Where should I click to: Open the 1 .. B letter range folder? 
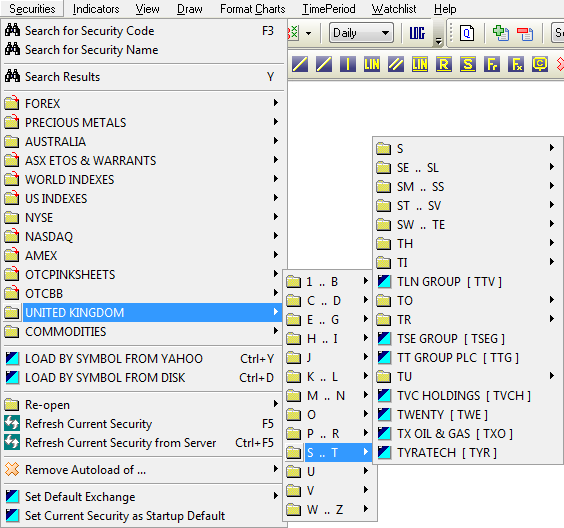[329, 282]
